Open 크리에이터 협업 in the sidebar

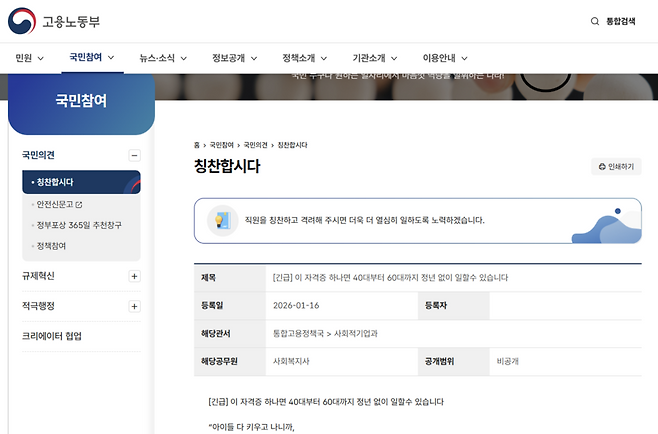pos(52,336)
